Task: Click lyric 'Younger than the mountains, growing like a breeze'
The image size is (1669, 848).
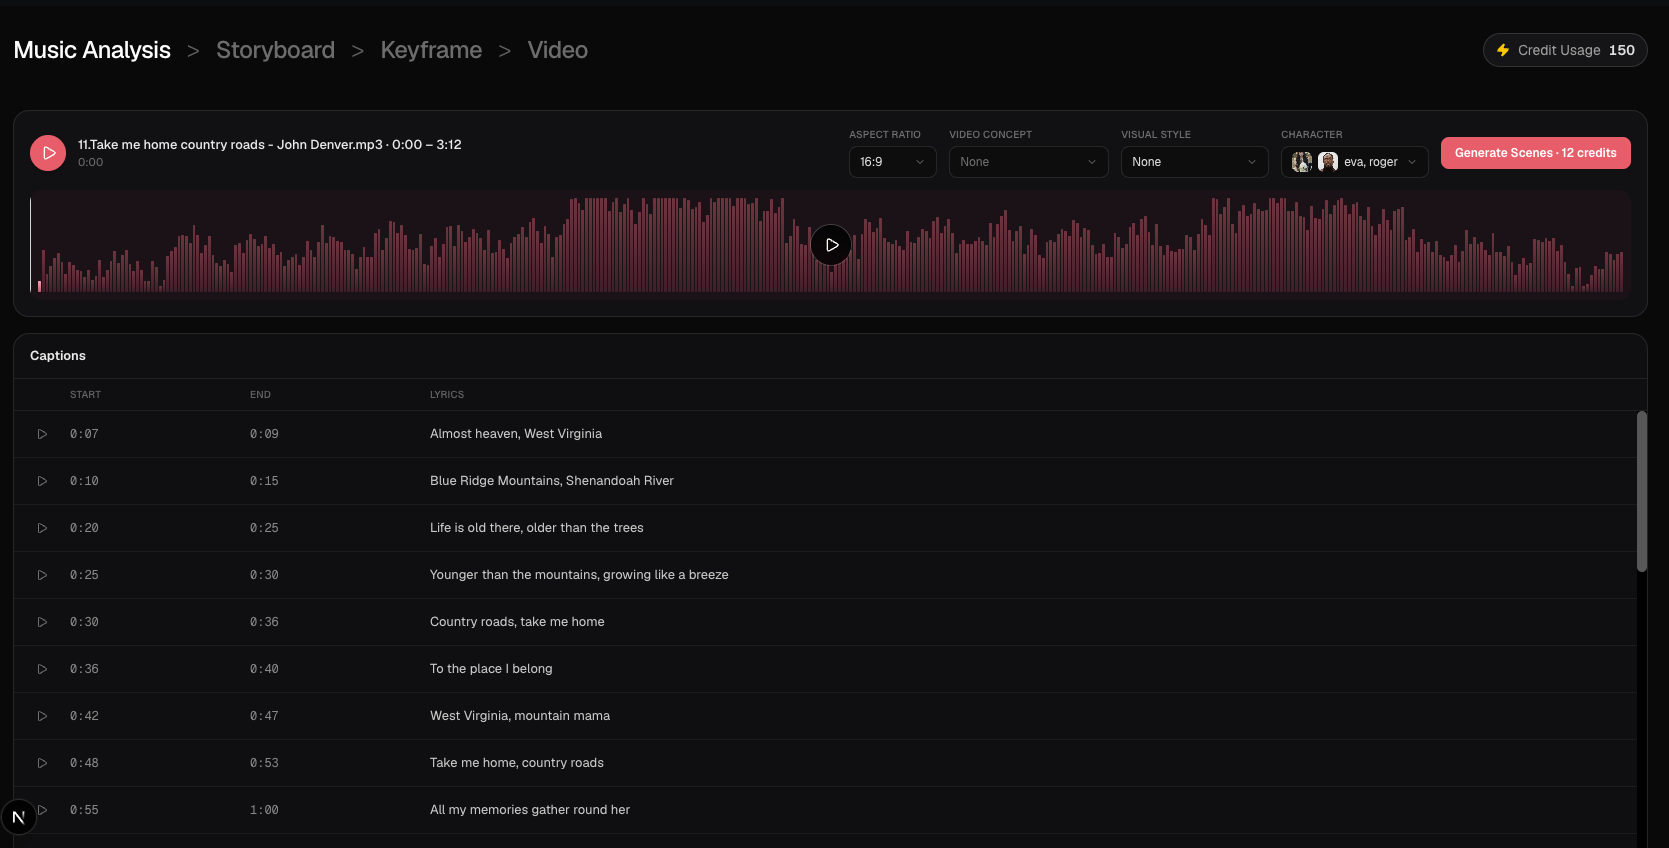Action: 579,575
